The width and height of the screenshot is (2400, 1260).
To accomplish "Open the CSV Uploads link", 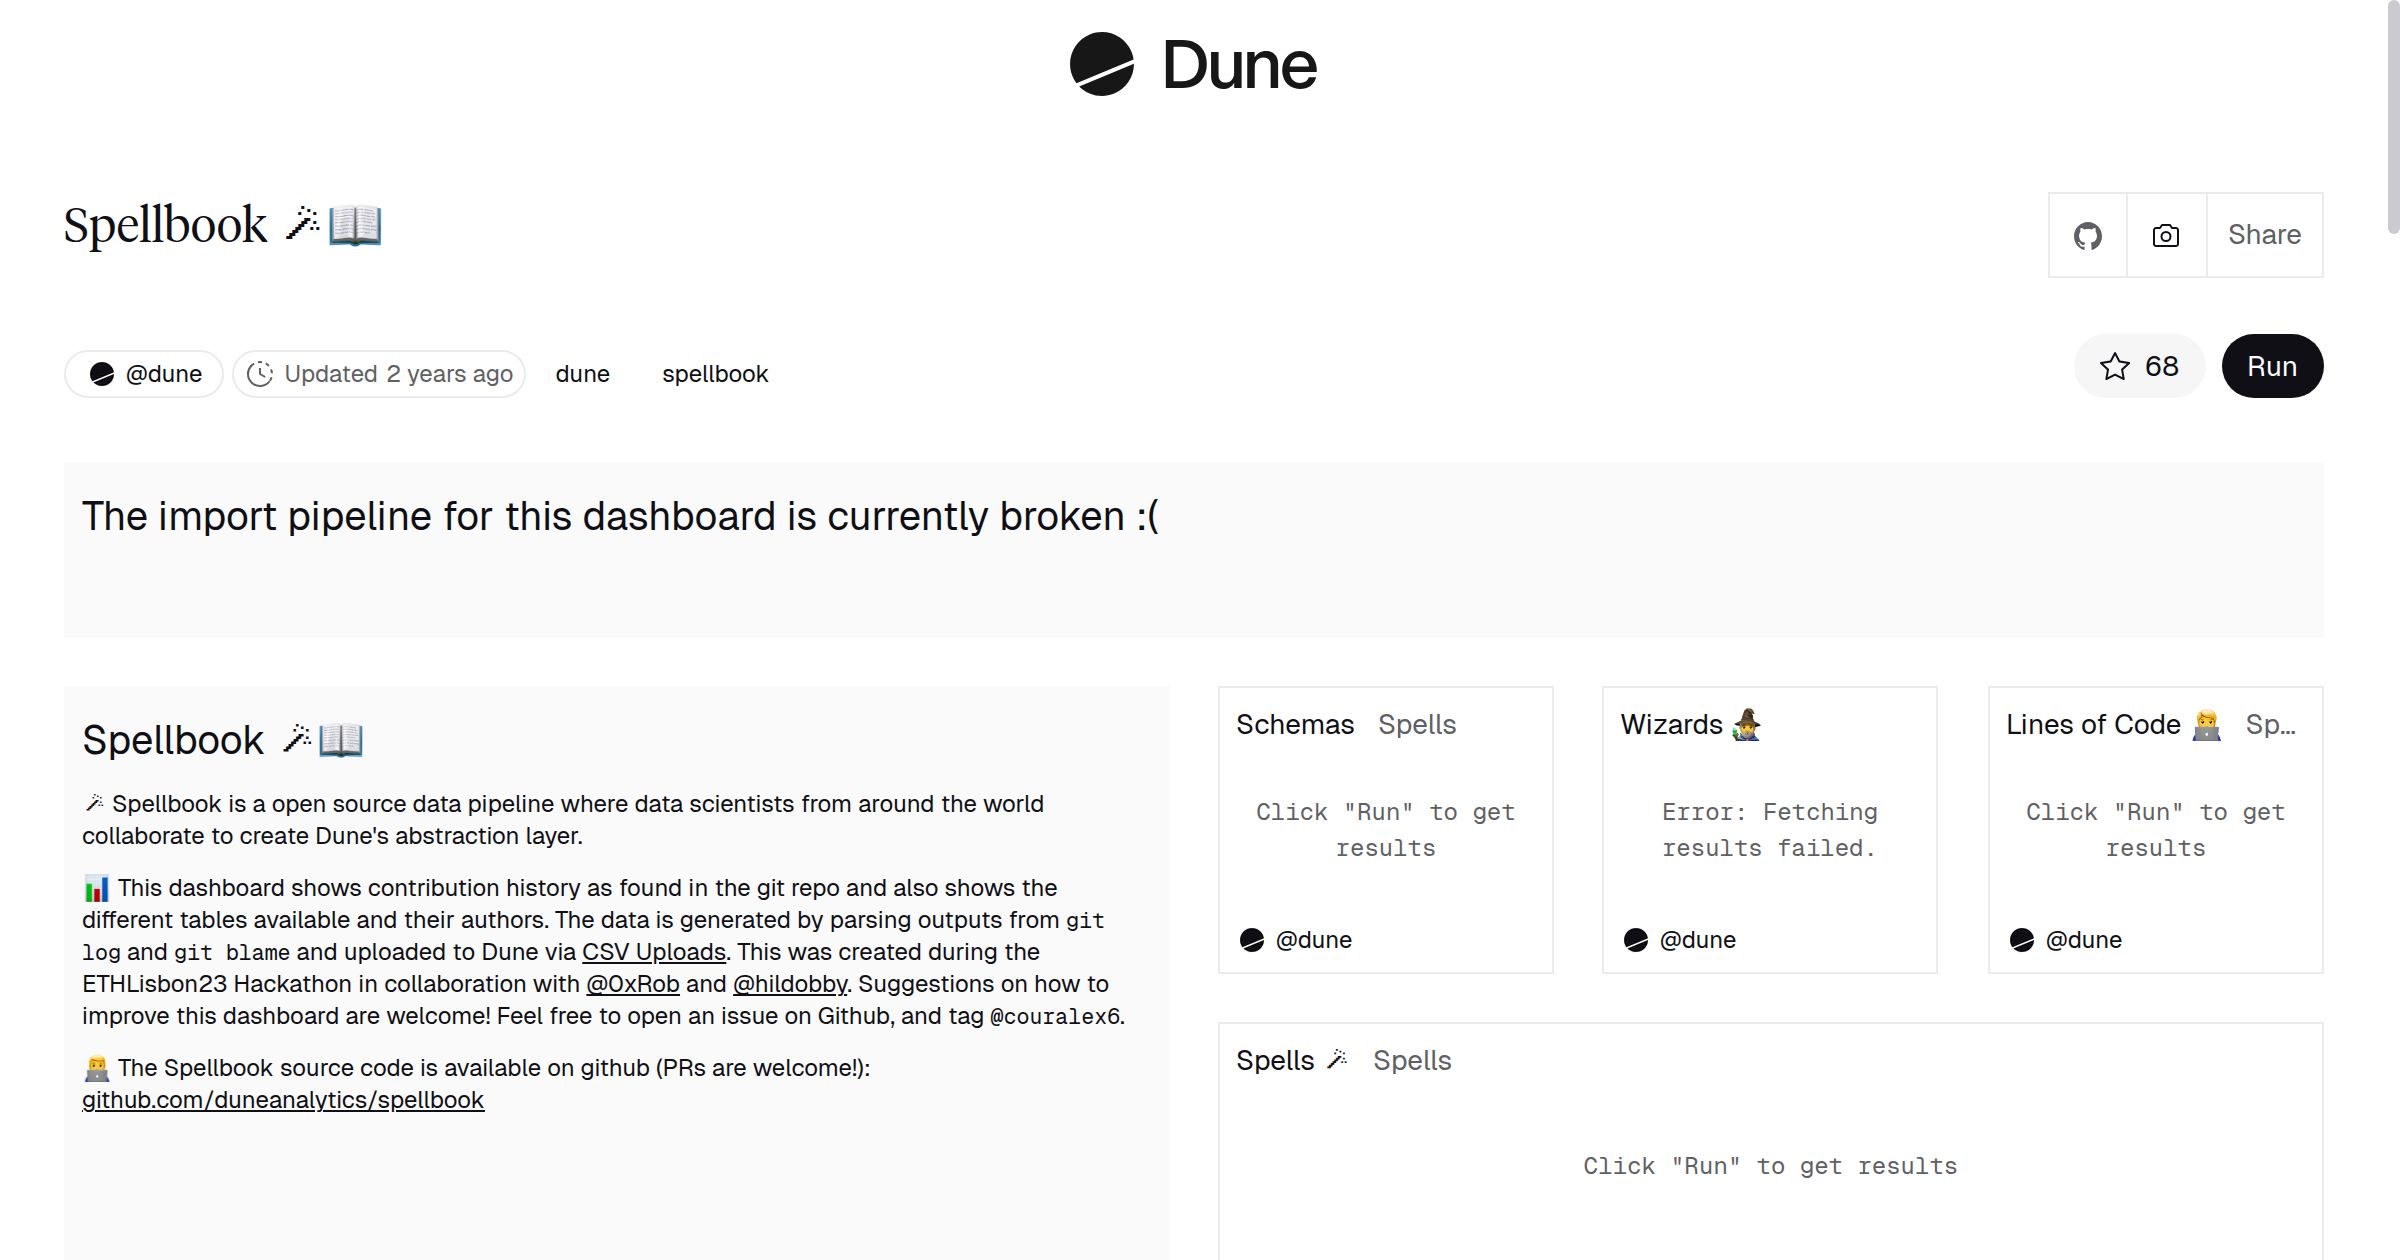I will (x=653, y=952).
